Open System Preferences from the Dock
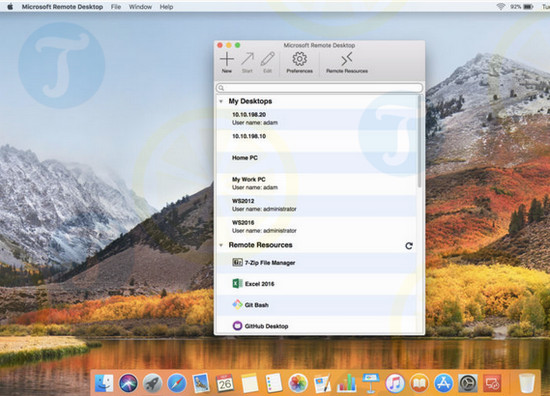The image size is (550, 396). 468,383
